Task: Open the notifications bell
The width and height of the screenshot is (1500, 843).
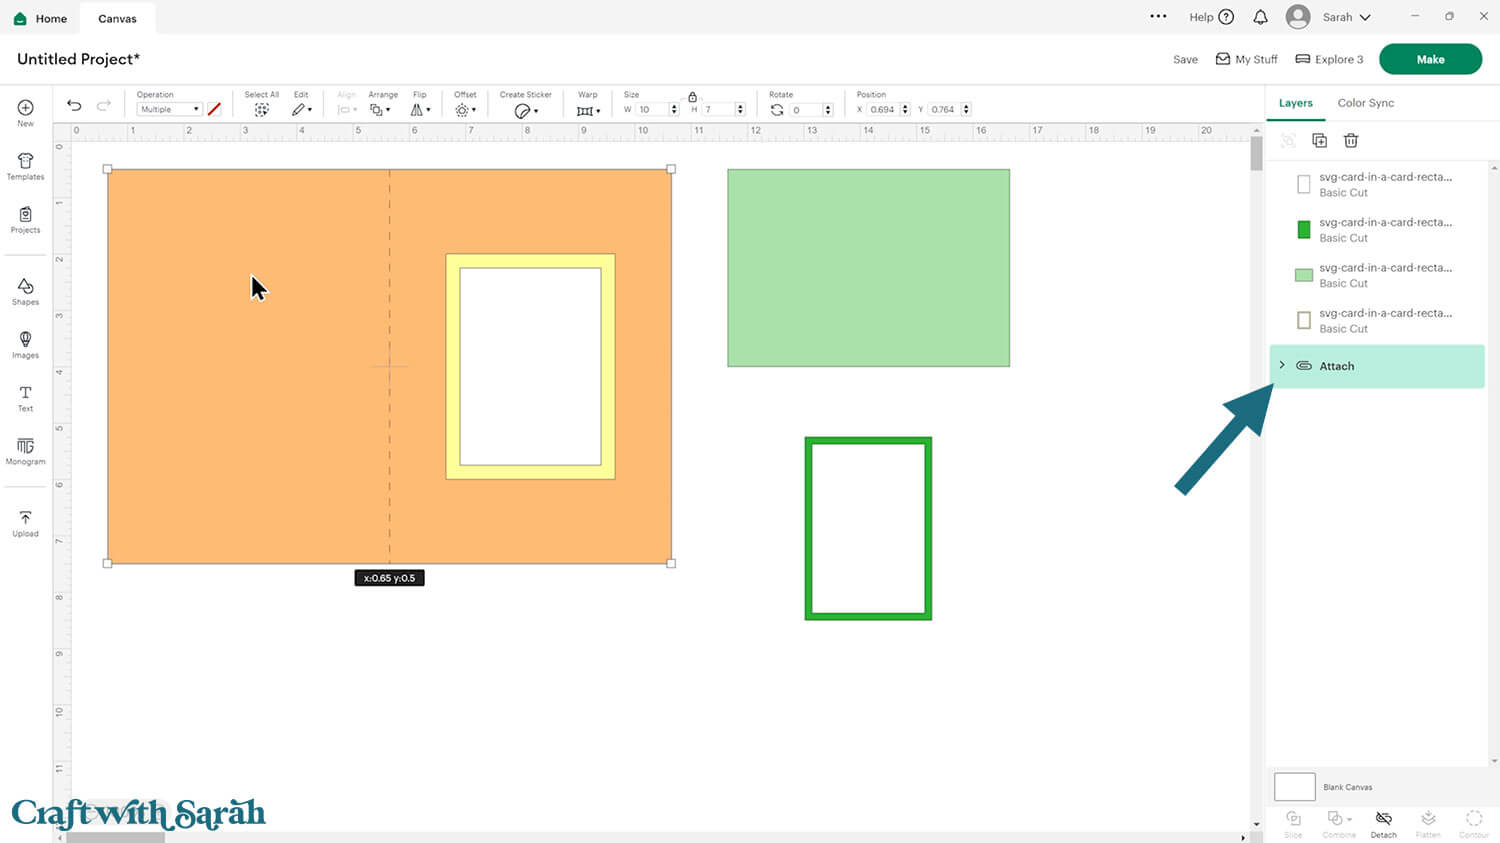Action: coord(1260,17)
